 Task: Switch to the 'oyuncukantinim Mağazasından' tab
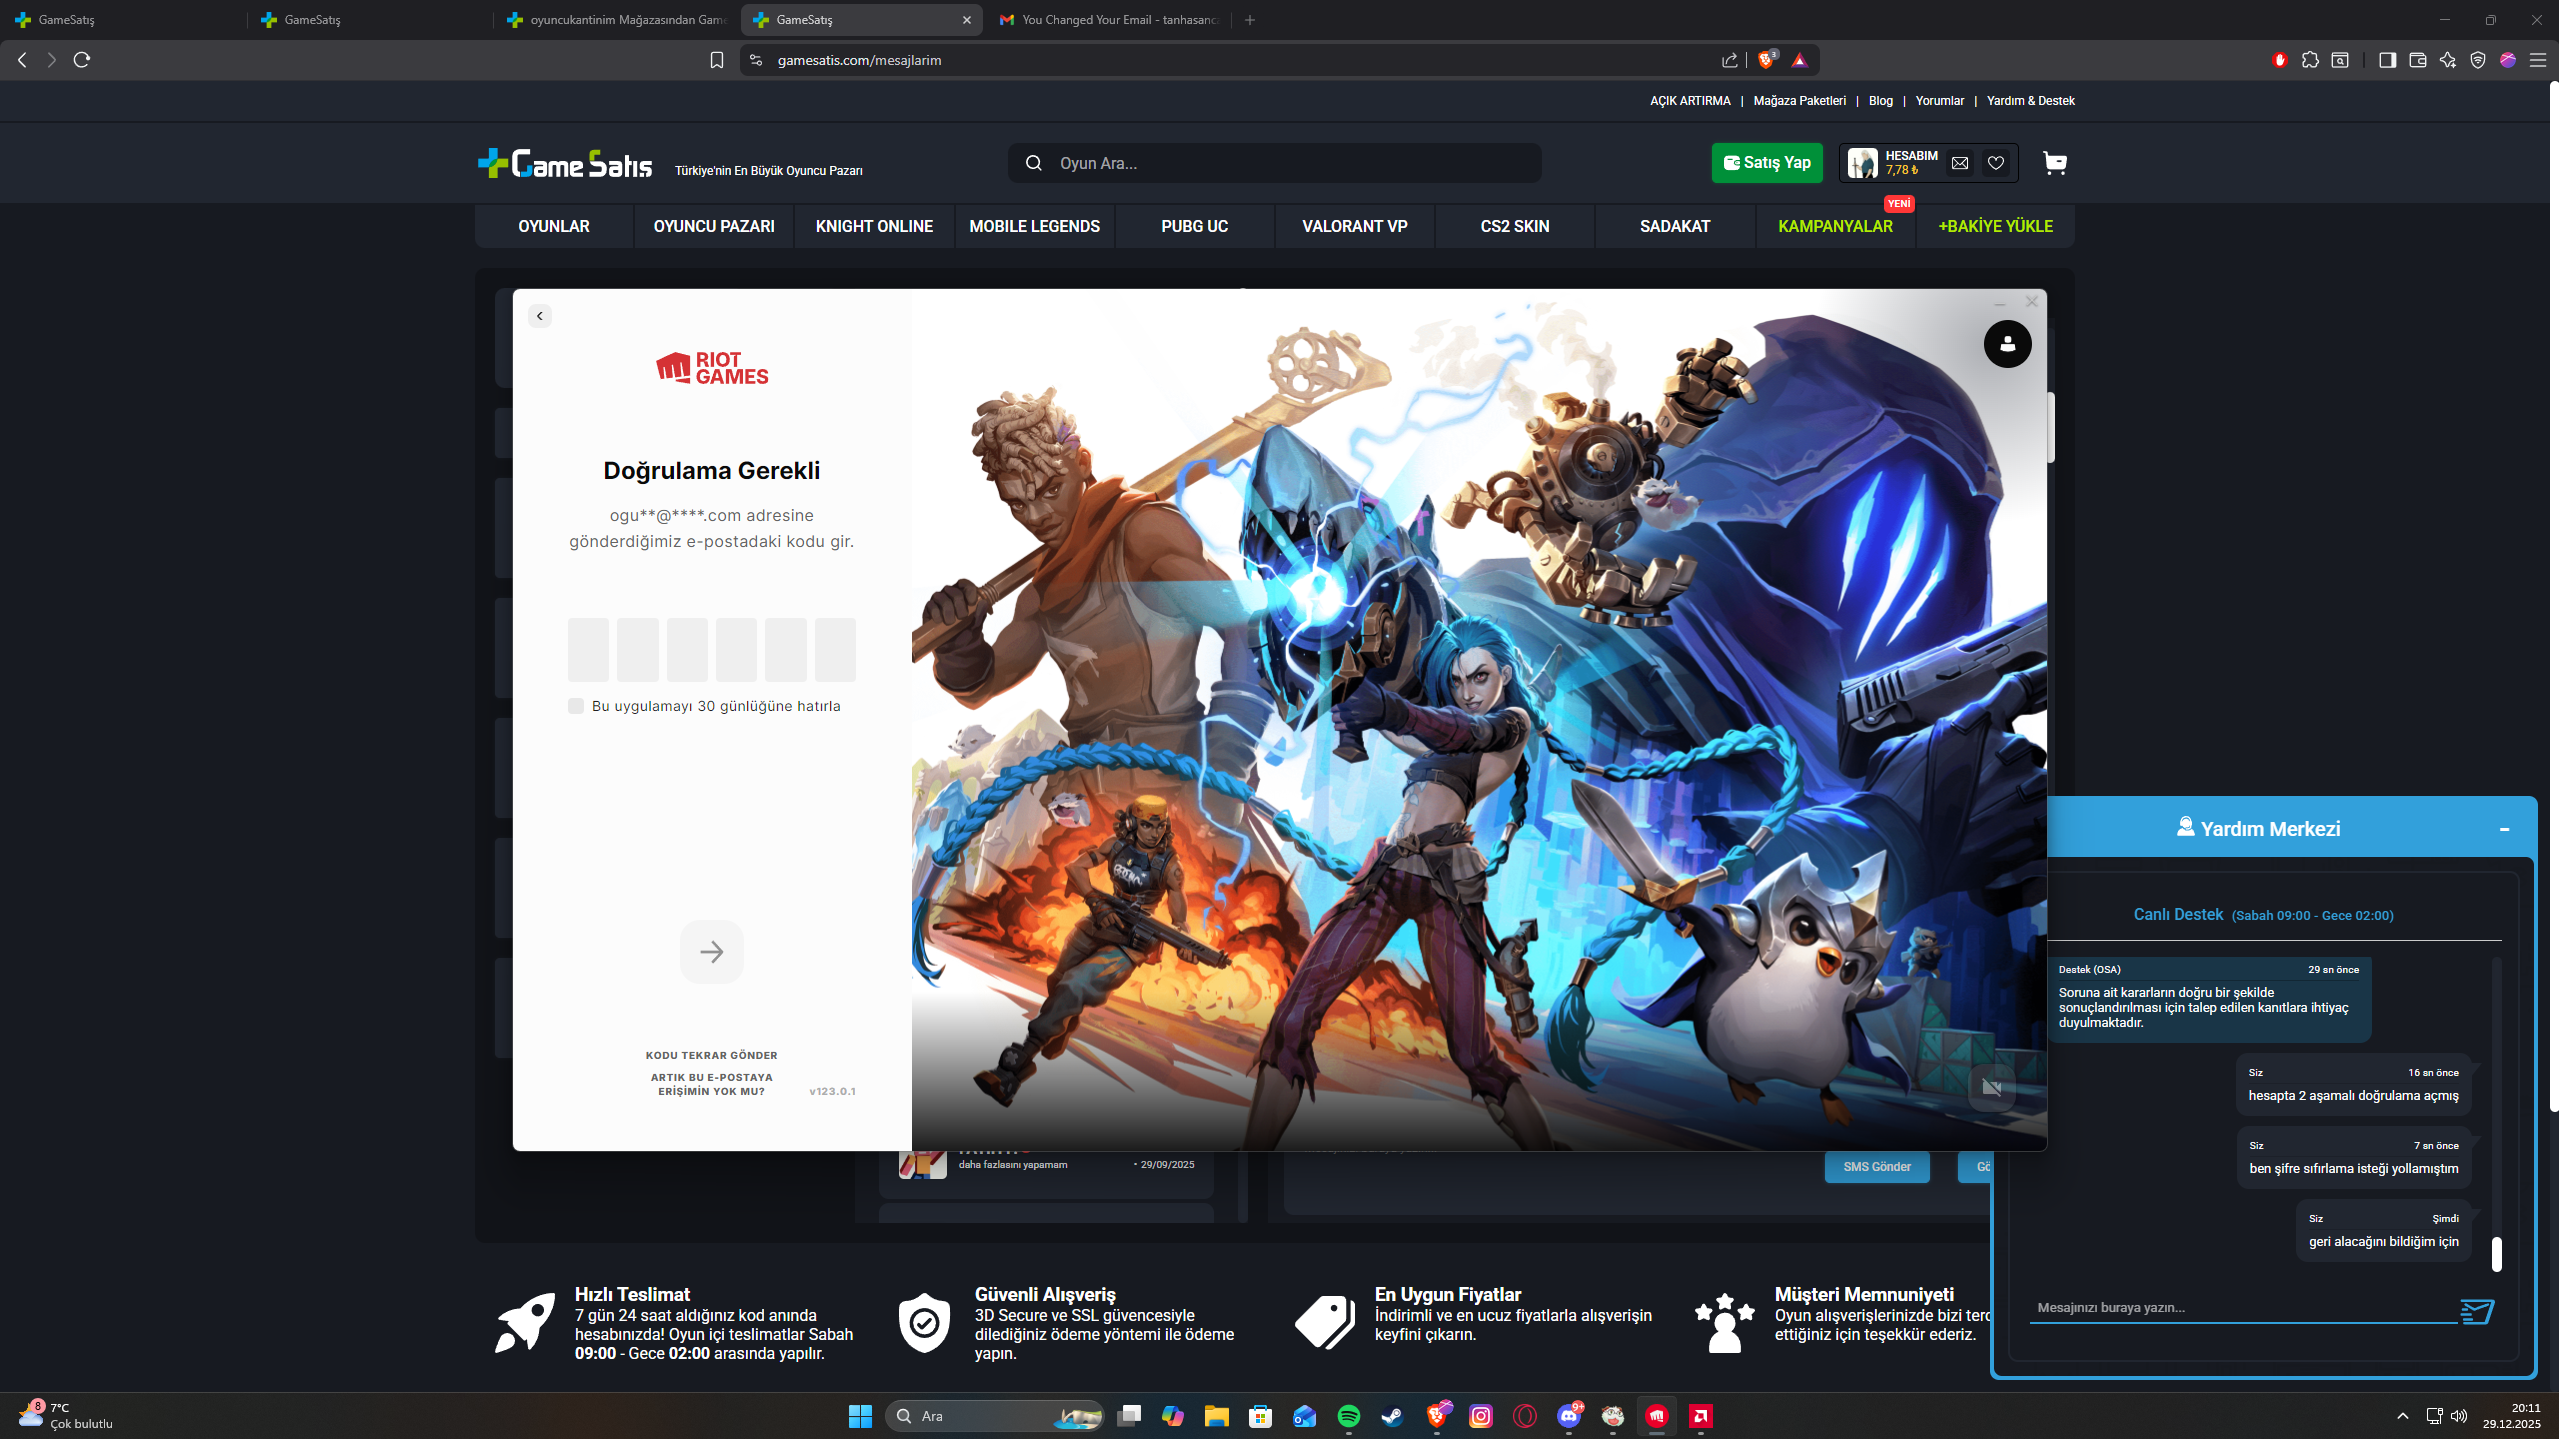tap(615, 20)
